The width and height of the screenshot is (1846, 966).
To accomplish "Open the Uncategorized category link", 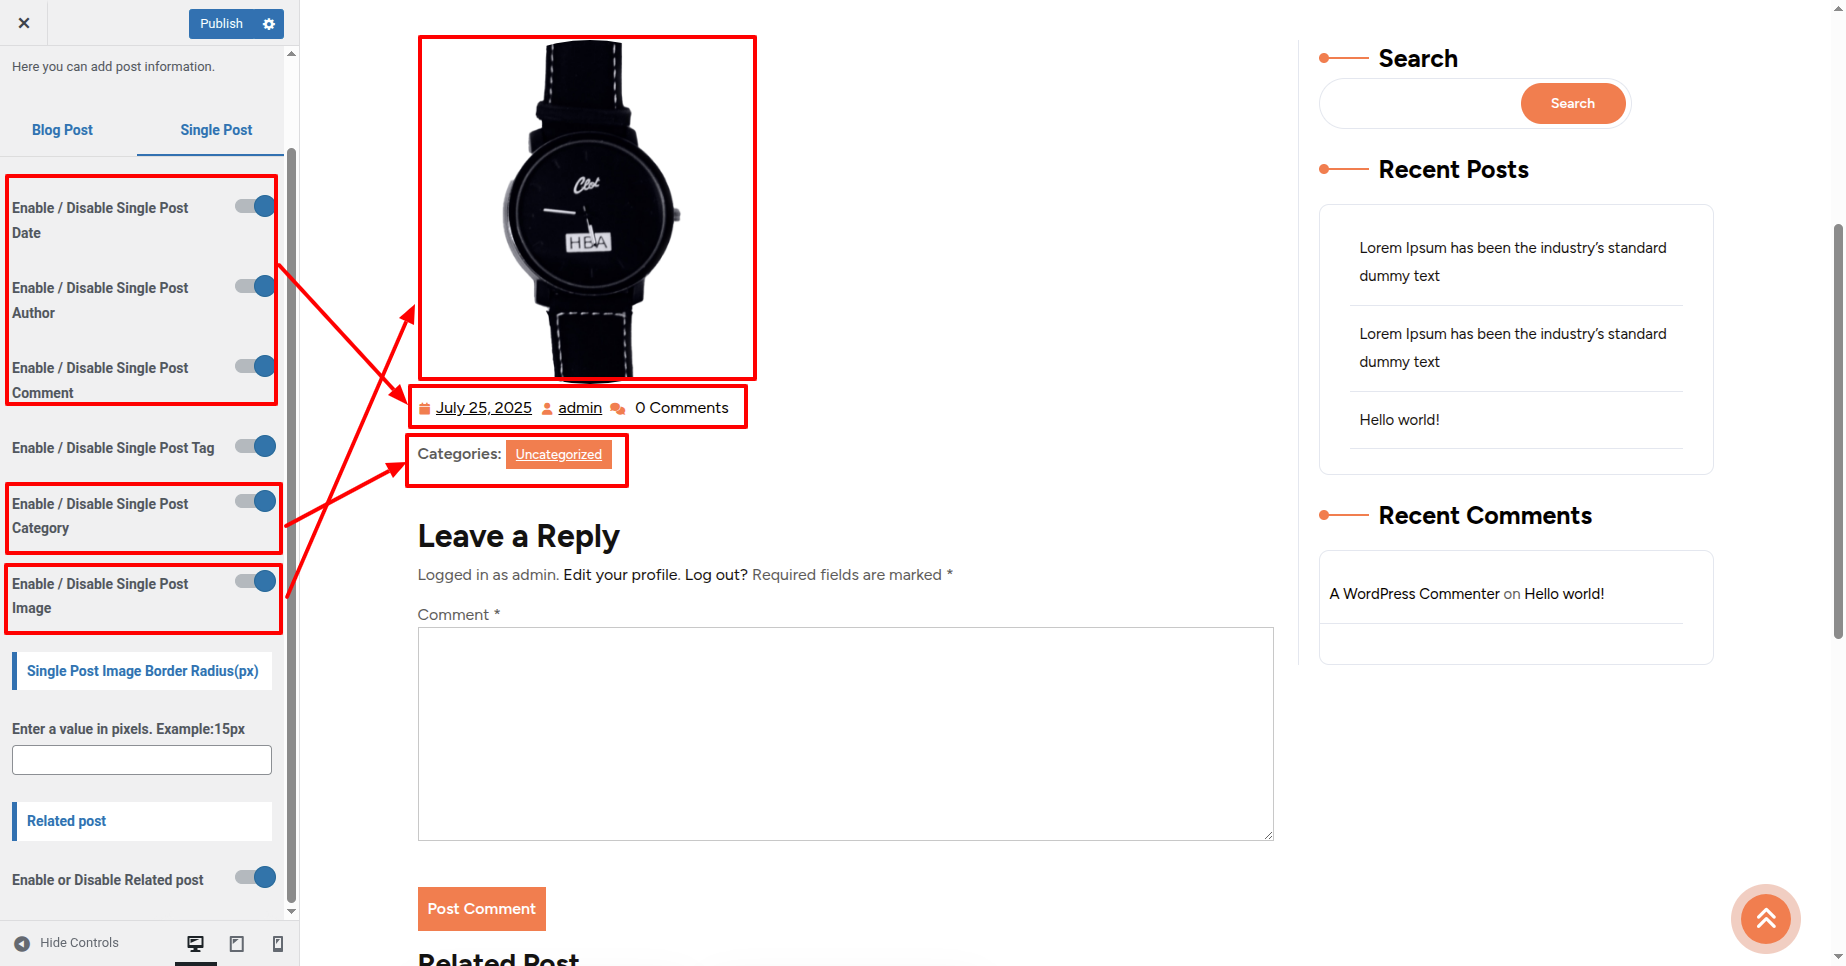I will tap(559, 454).
